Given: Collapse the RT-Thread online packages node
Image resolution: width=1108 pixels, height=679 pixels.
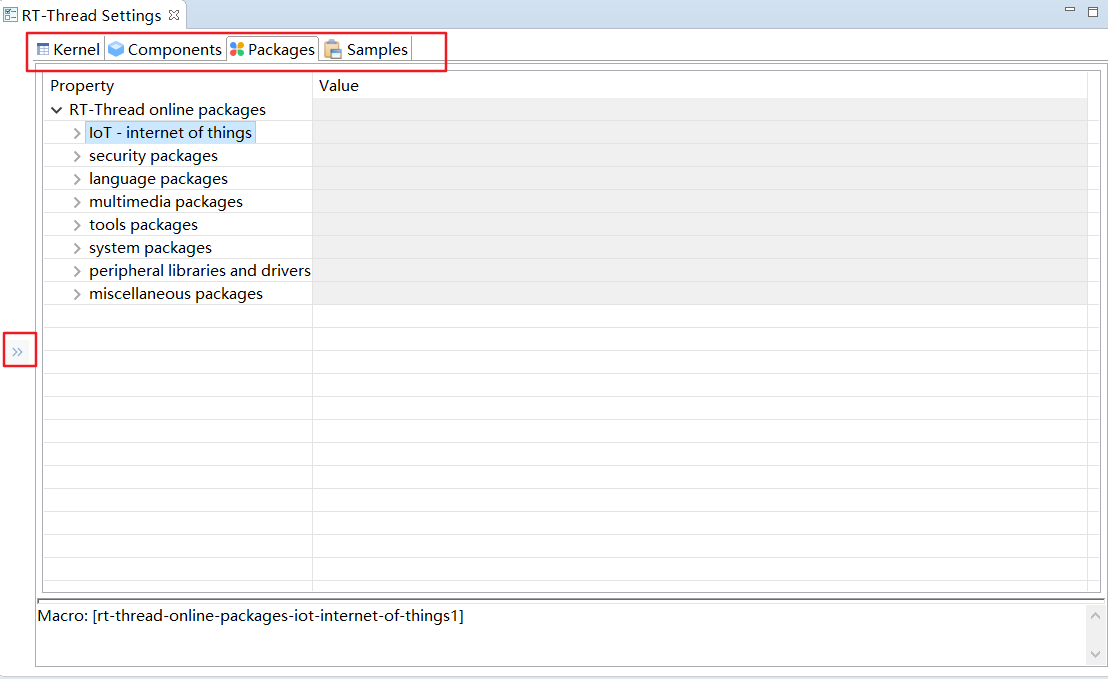Looking at the screenshot, I should (57, 110).
